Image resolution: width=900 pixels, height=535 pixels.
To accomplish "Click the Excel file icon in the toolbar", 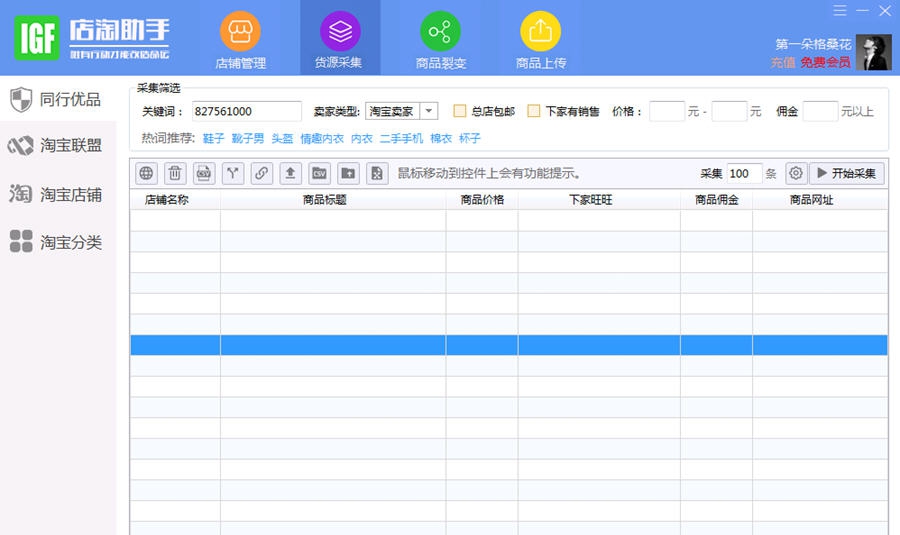I will [377, 173].
